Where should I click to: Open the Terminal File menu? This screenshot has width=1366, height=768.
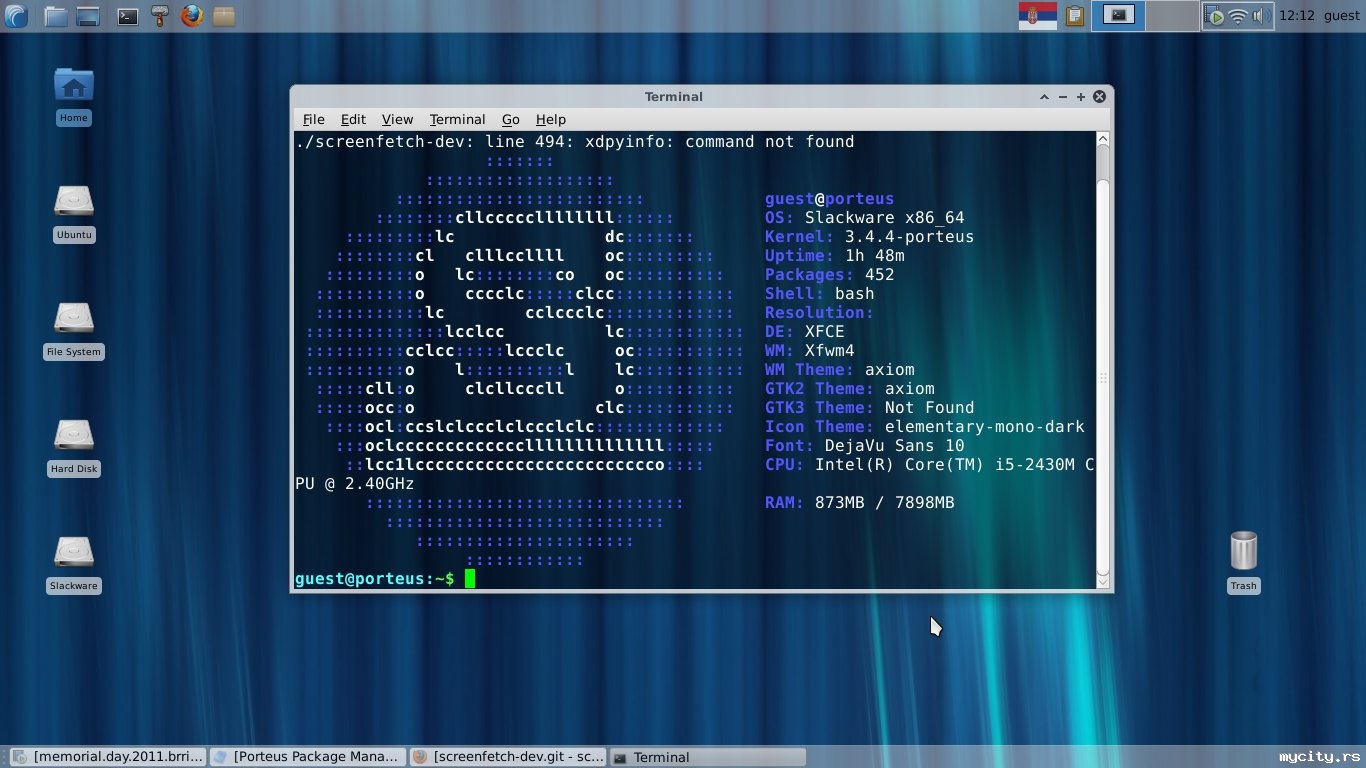coord(313,119)
